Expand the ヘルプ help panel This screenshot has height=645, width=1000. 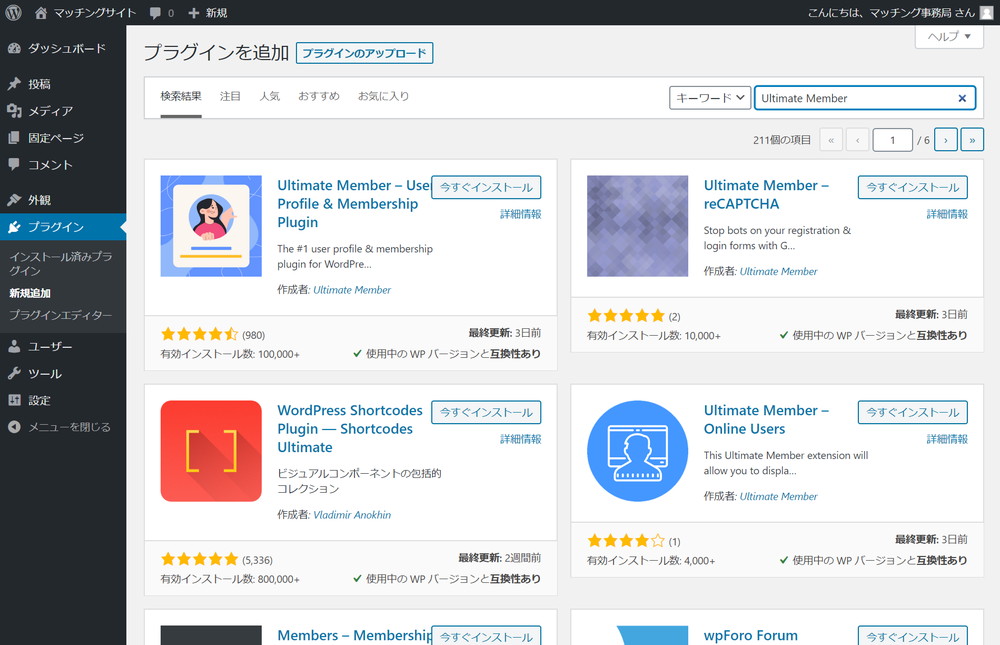click(949, 36)
